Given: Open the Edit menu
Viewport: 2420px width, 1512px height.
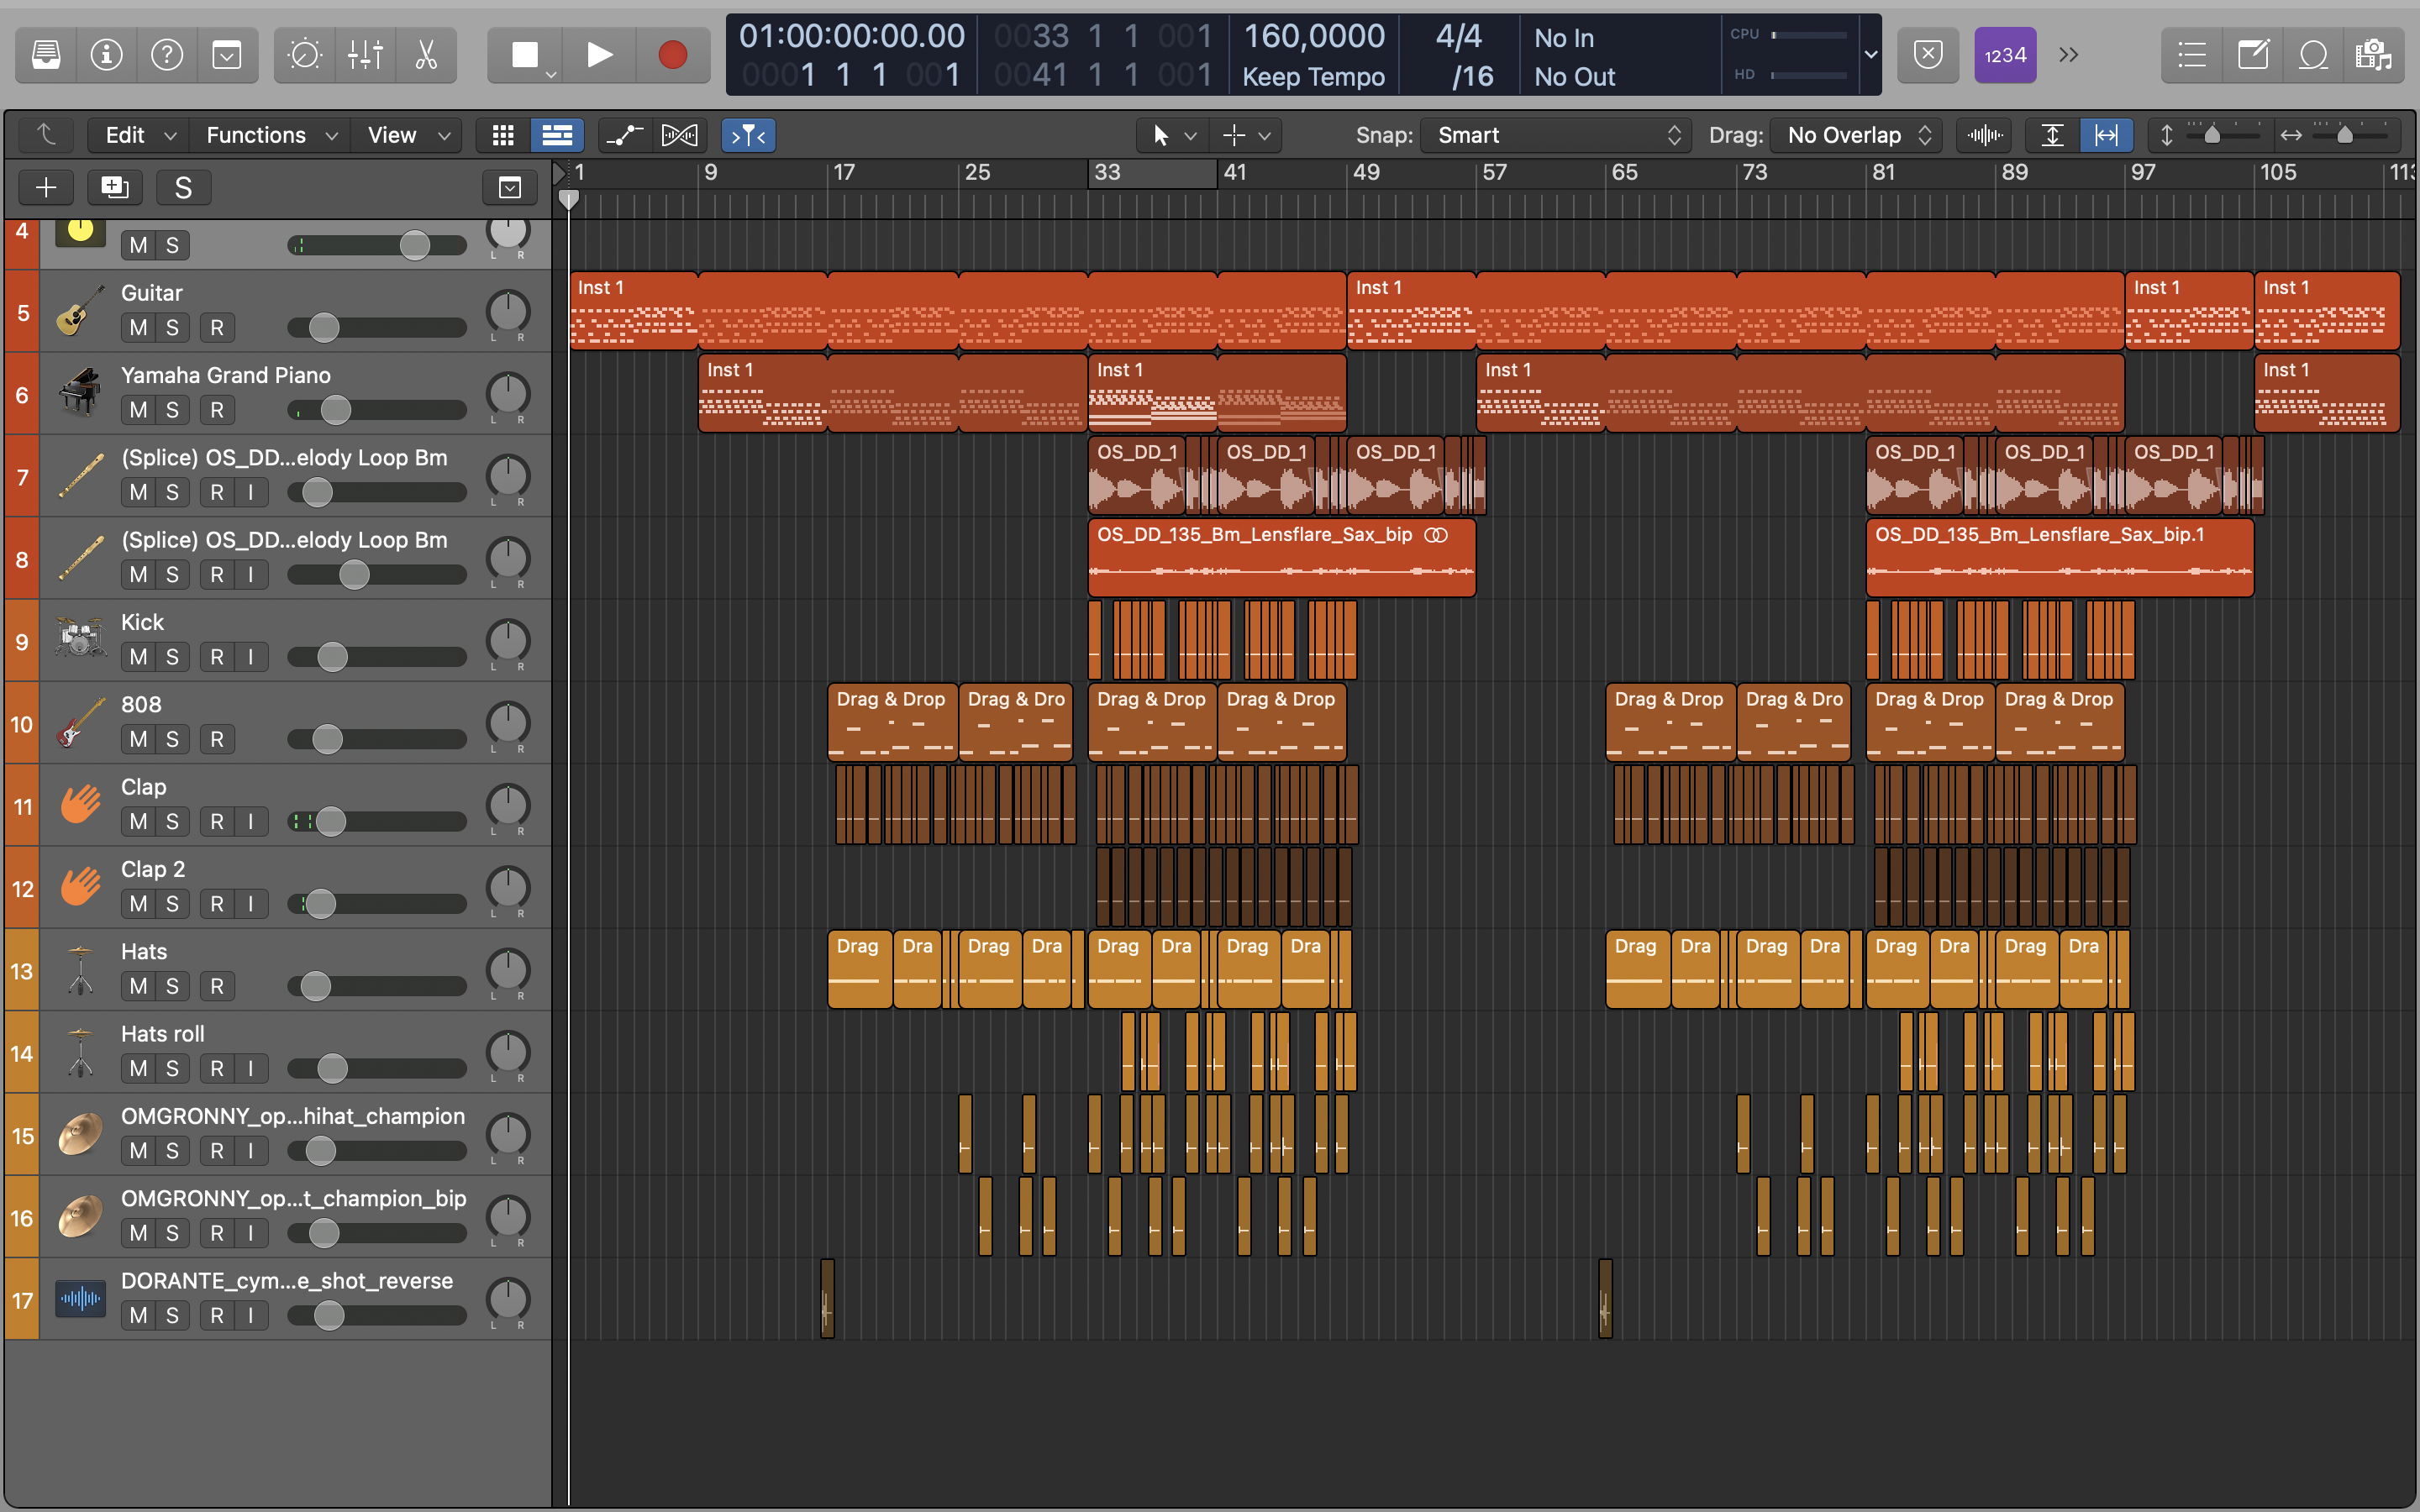Looking at the screenshot, I should click(x=140, y=135).
